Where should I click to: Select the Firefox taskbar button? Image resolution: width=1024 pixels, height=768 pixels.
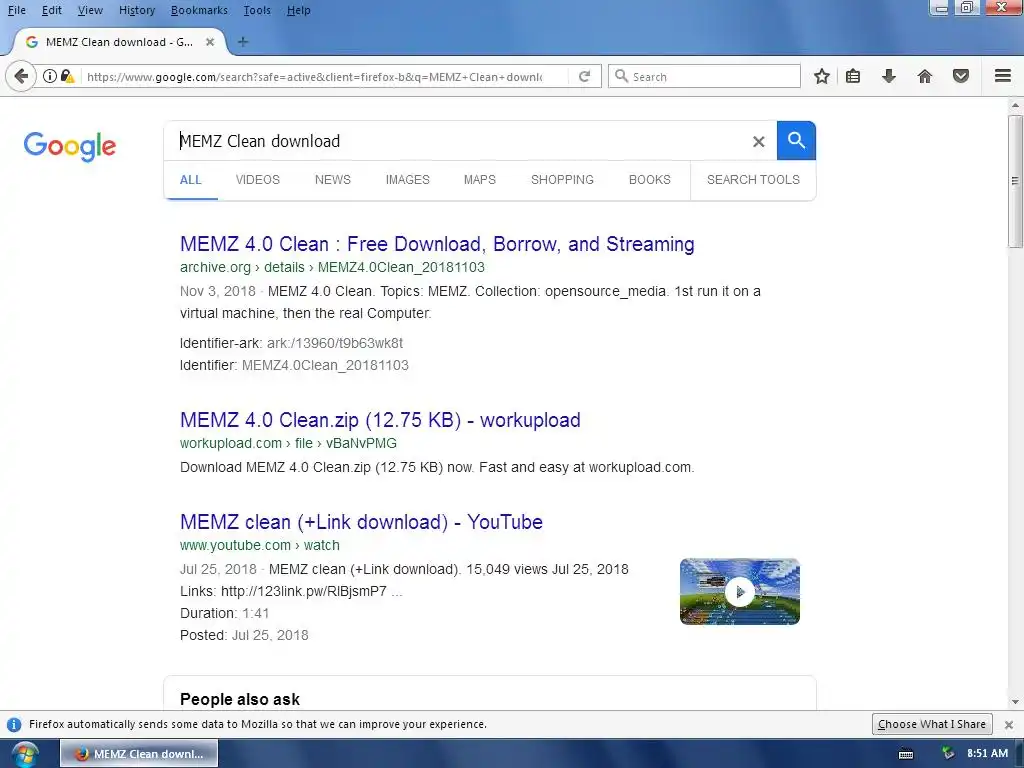point(139,754)
